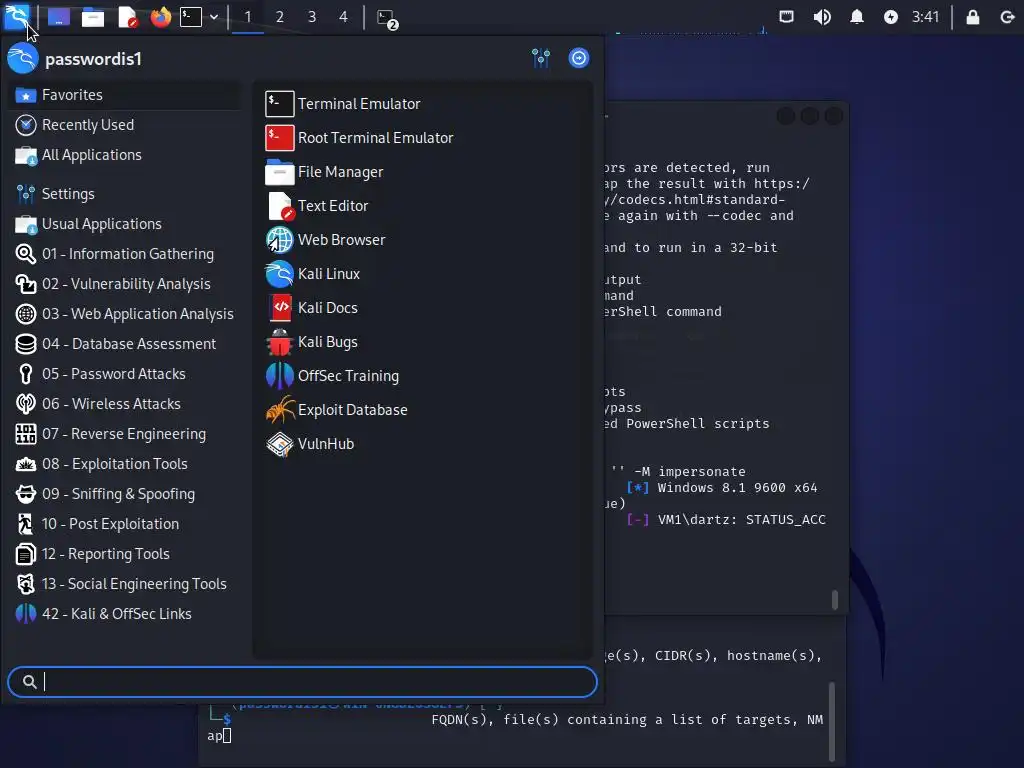The width and height of the screenshot is (1024, 768).
Task: Click Show Desktop icon in top panel
Action: coord(59,17)
